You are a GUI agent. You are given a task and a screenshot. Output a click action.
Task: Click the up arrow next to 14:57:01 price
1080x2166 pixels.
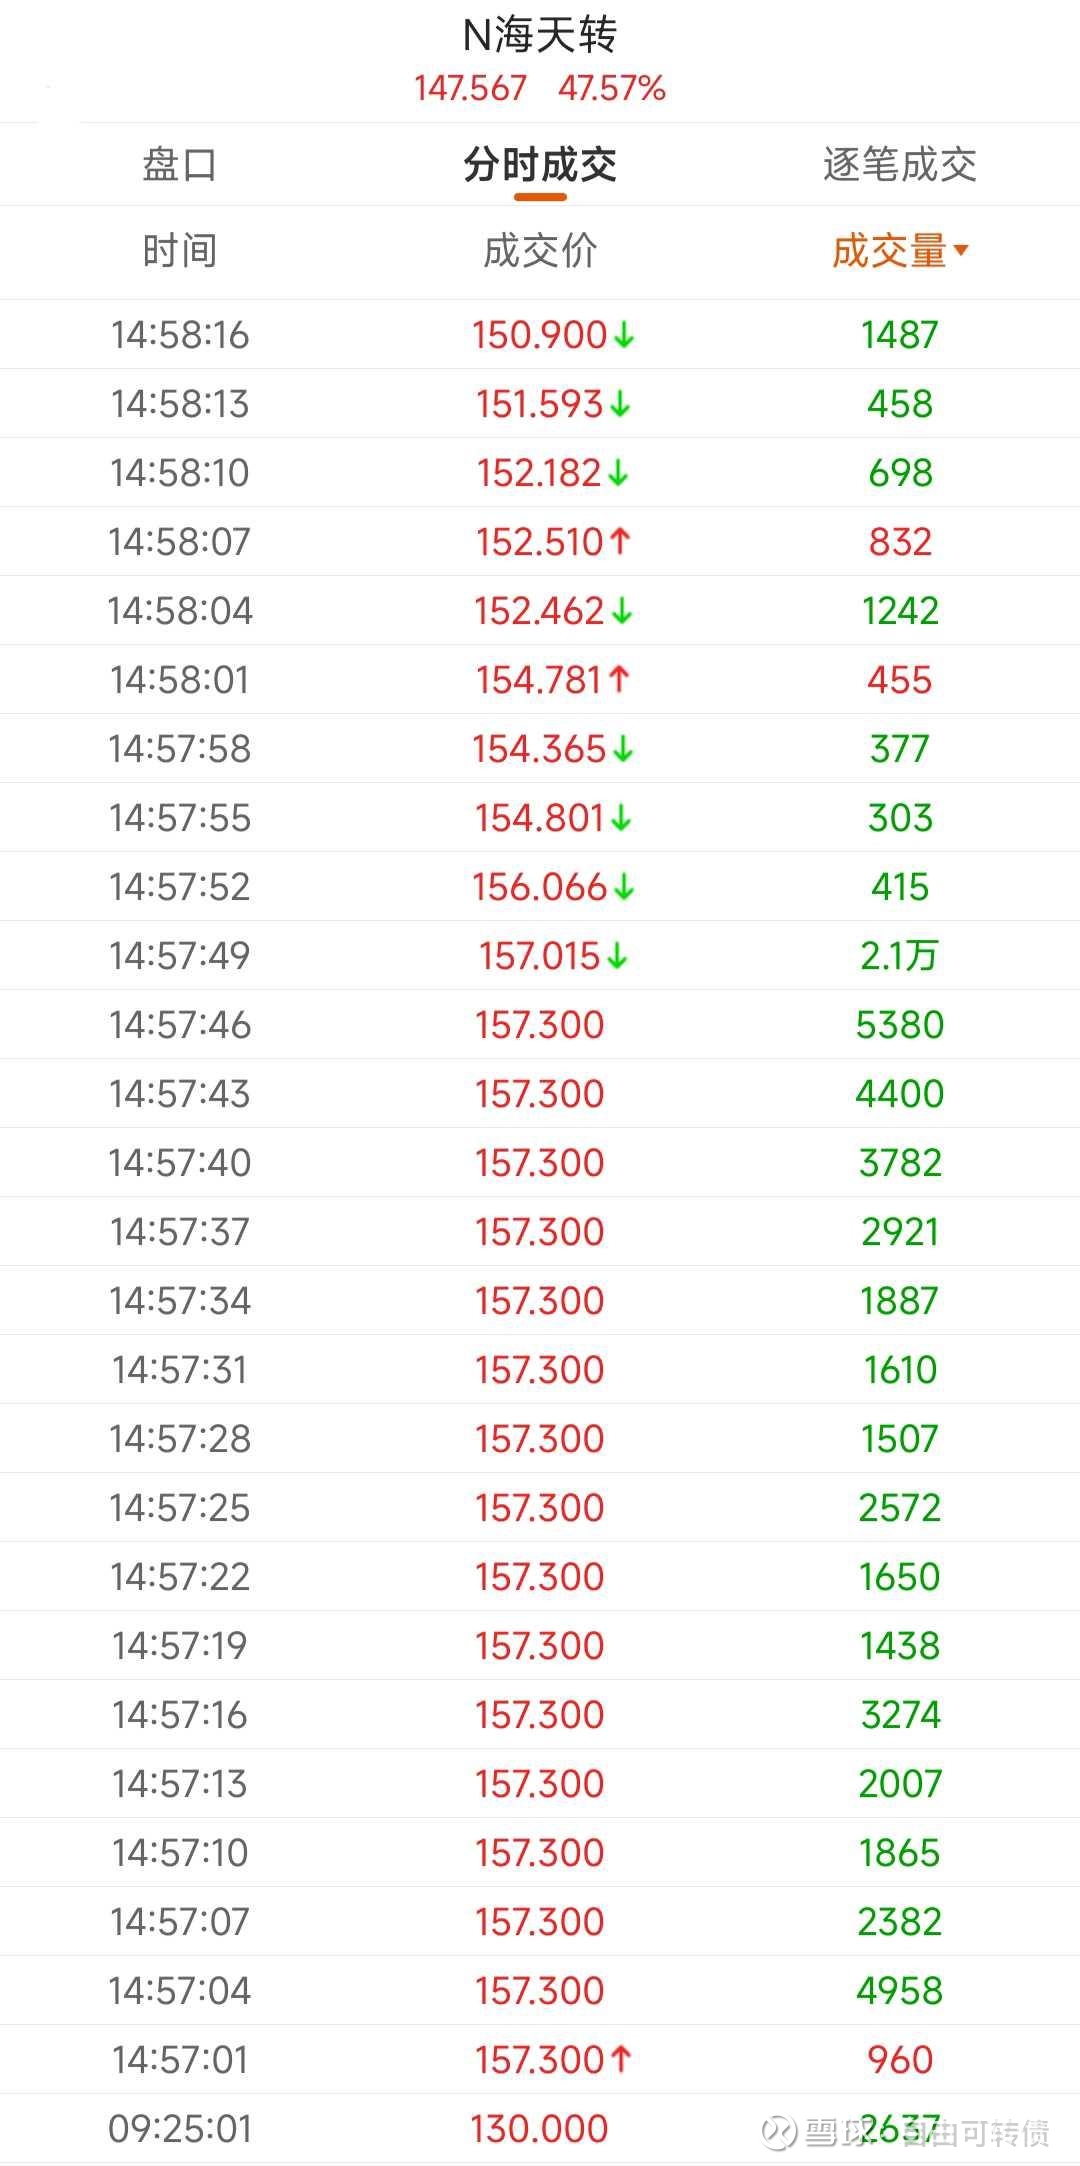621,2060
